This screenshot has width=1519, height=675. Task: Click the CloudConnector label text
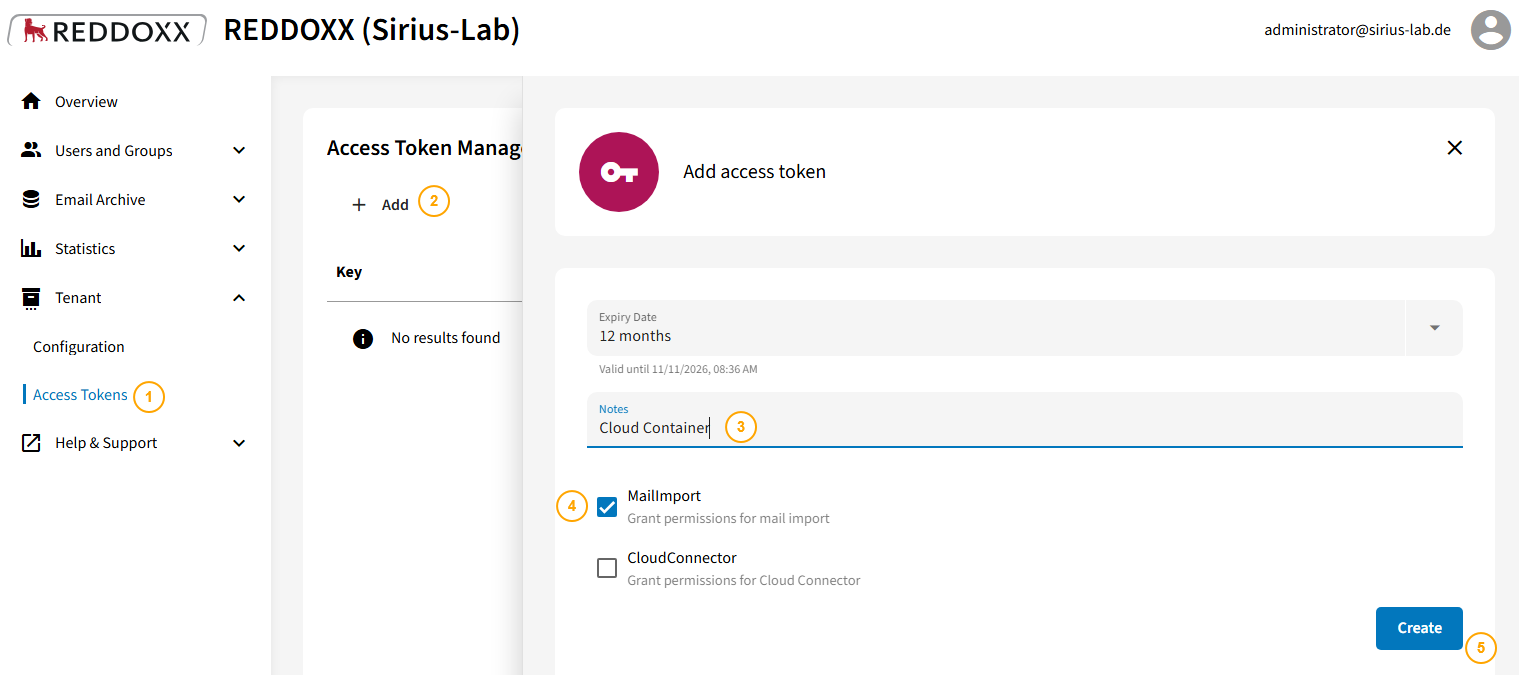coord(682,558)
